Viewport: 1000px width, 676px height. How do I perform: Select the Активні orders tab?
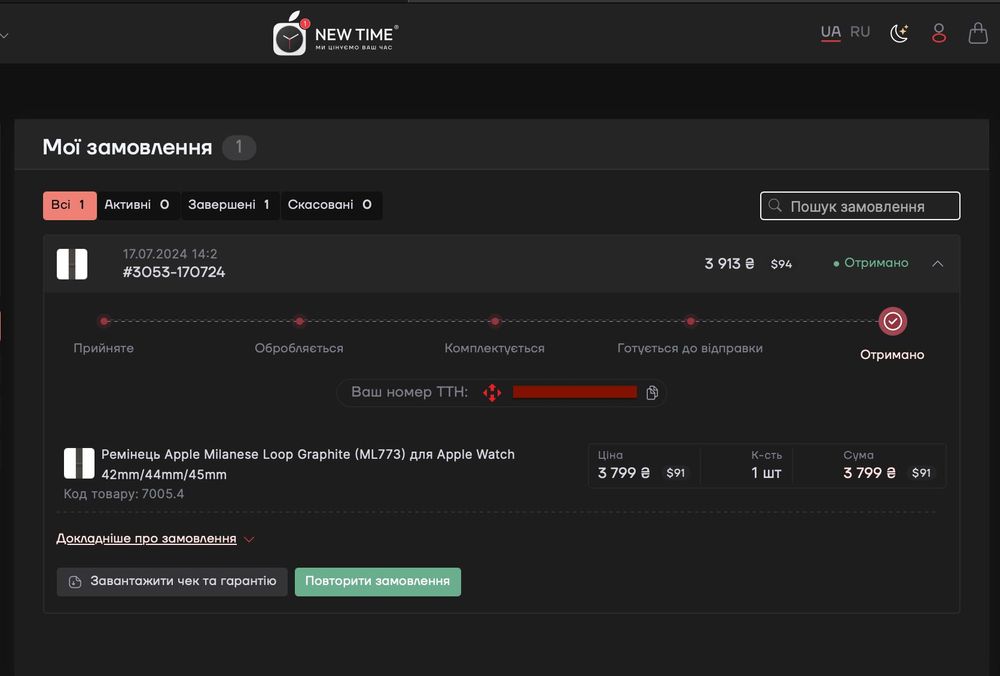(x=138, y=205)
